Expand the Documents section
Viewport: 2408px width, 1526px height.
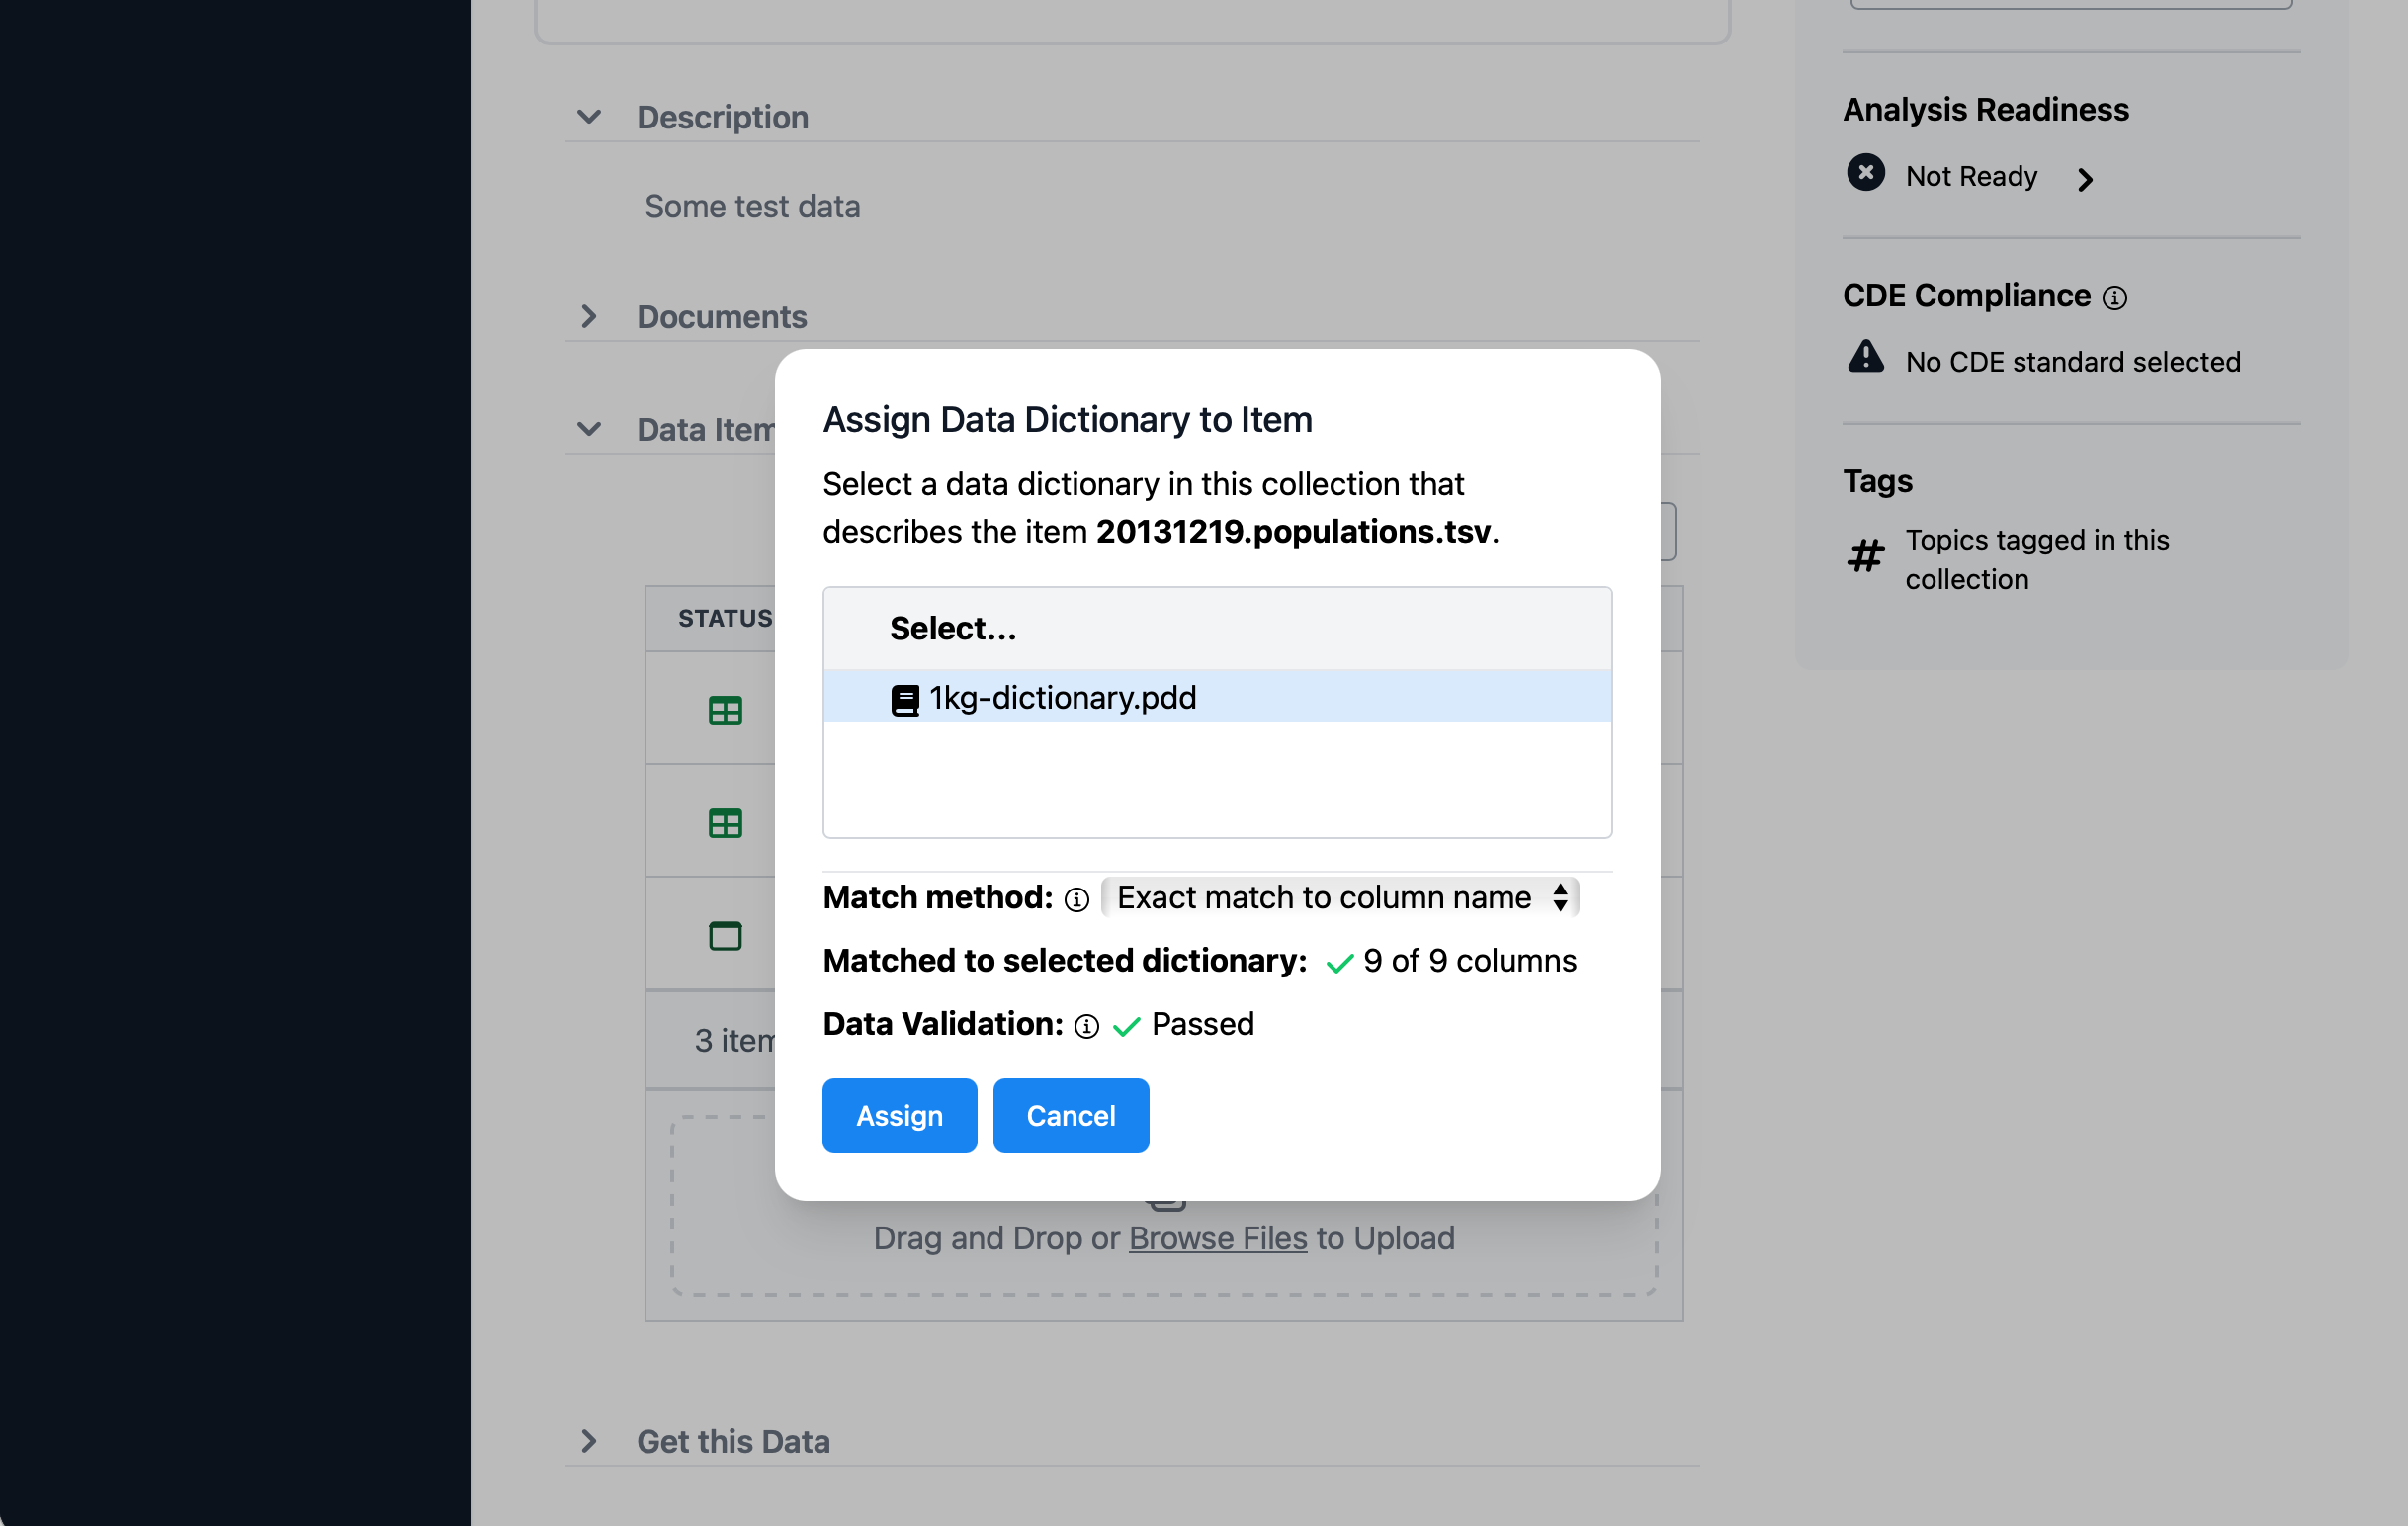pyautogui.click(x=589, y=317)
